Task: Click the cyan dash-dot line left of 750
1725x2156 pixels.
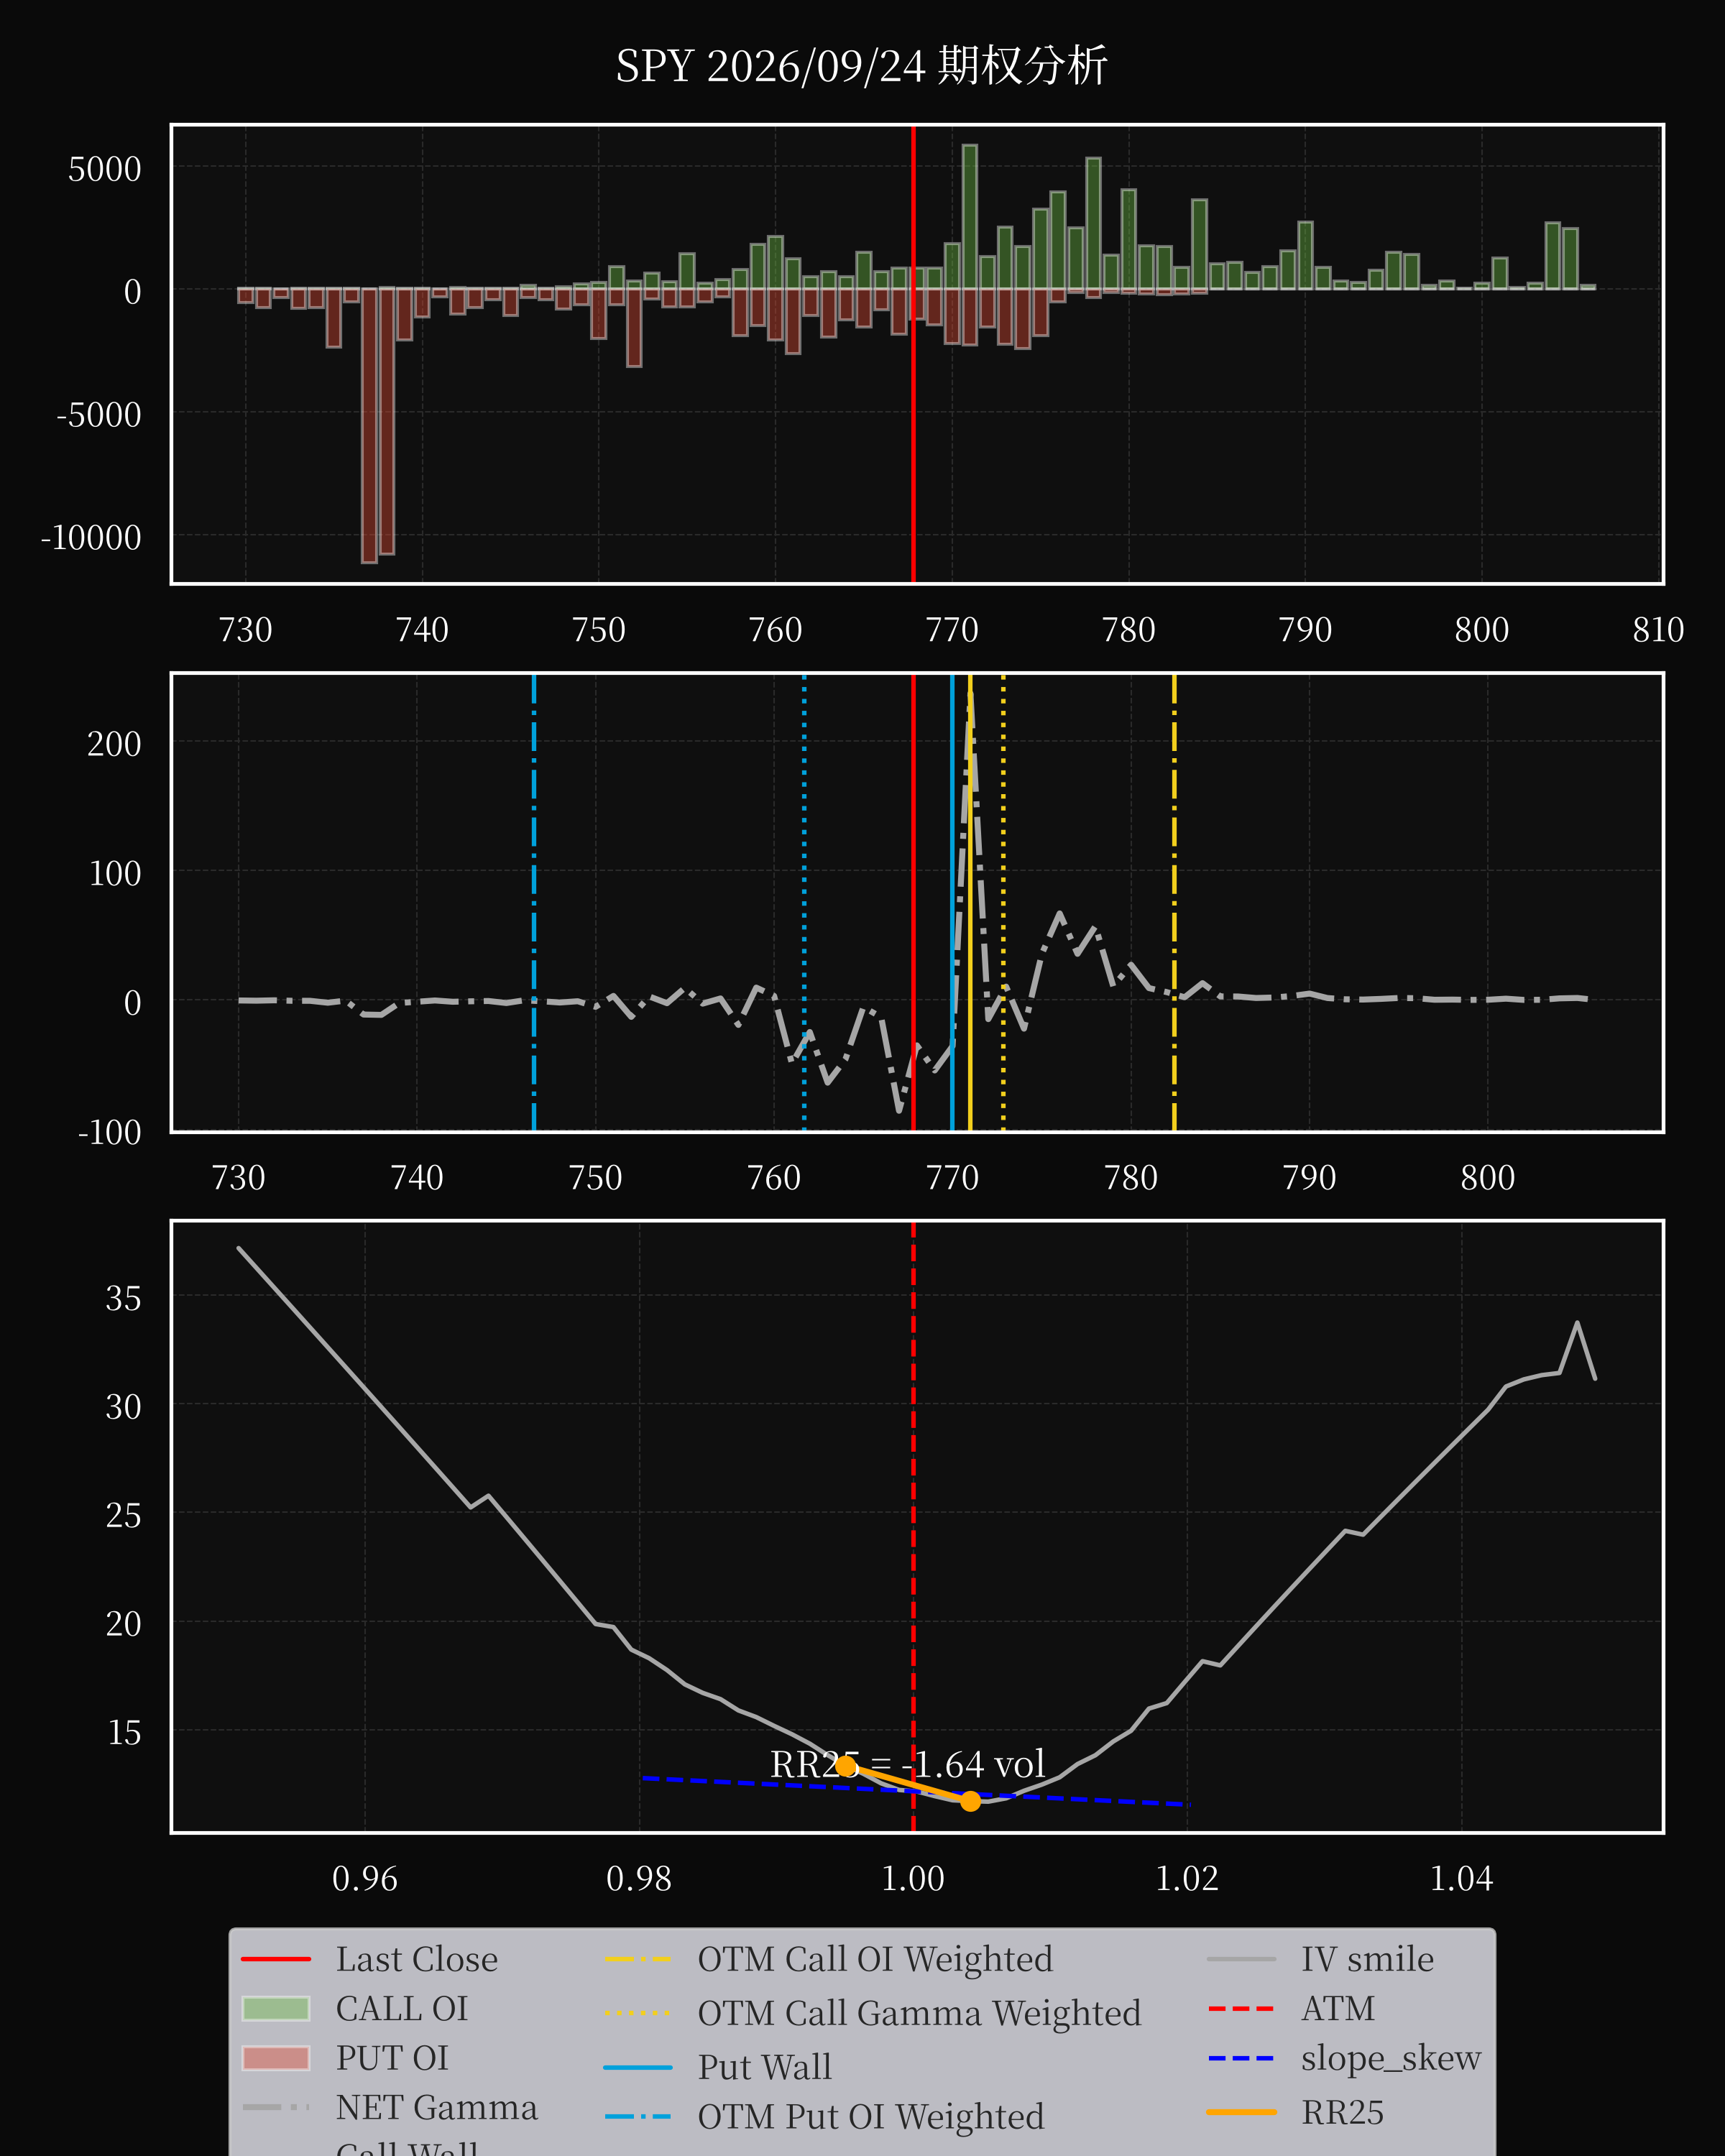Action: tap(534, 902)
